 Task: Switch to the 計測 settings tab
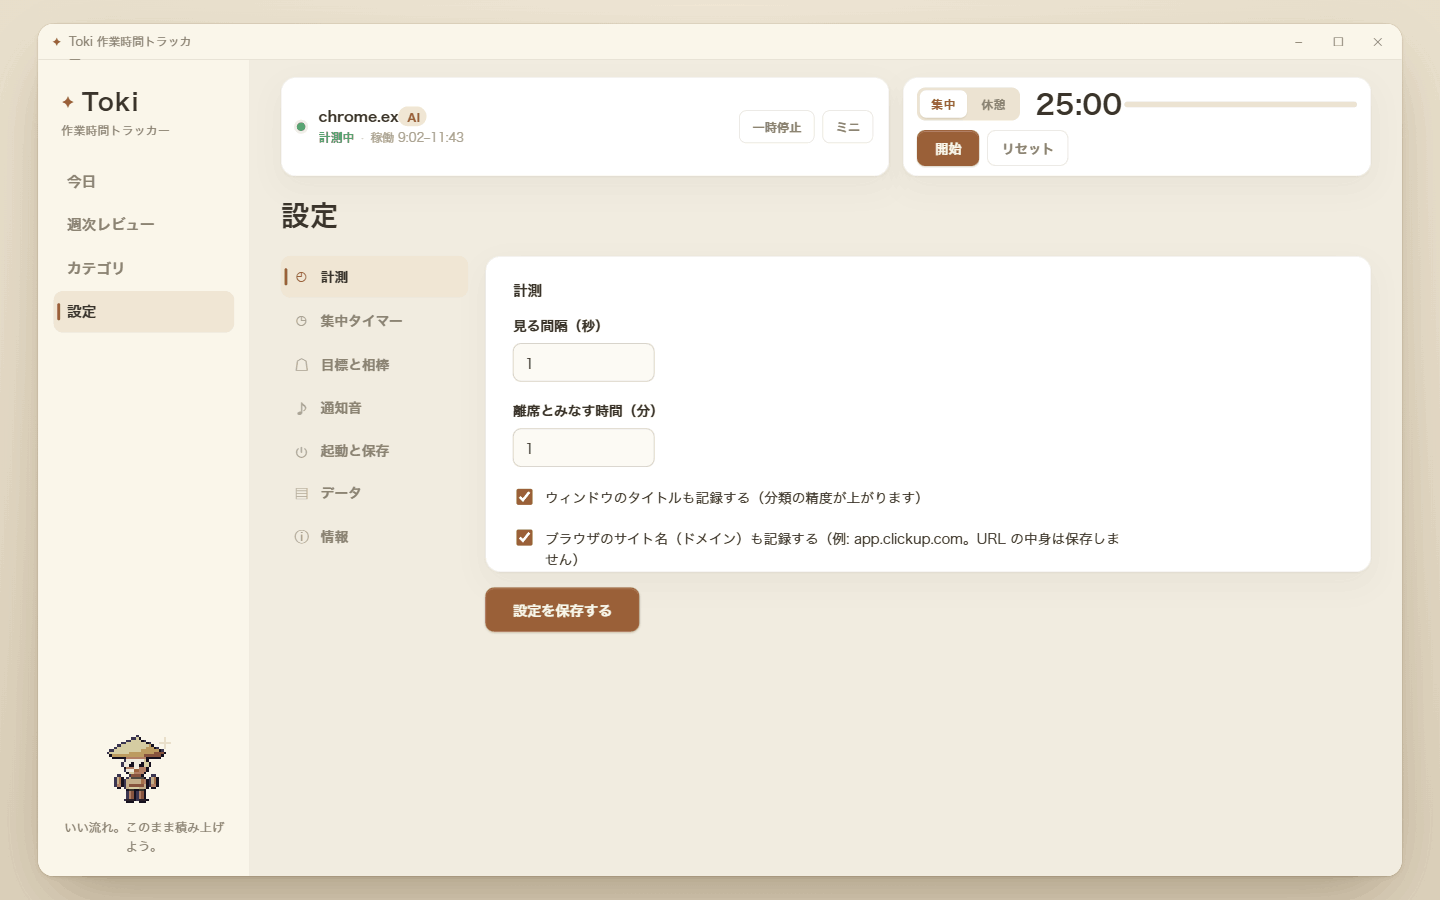[x=375, y=277]
